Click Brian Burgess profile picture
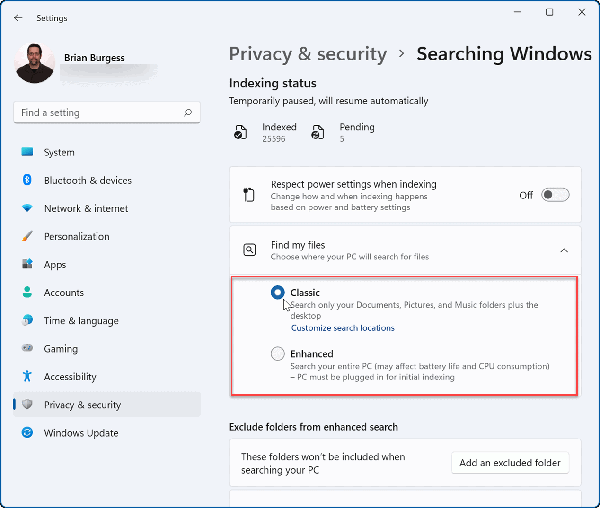 coord(34,63)
